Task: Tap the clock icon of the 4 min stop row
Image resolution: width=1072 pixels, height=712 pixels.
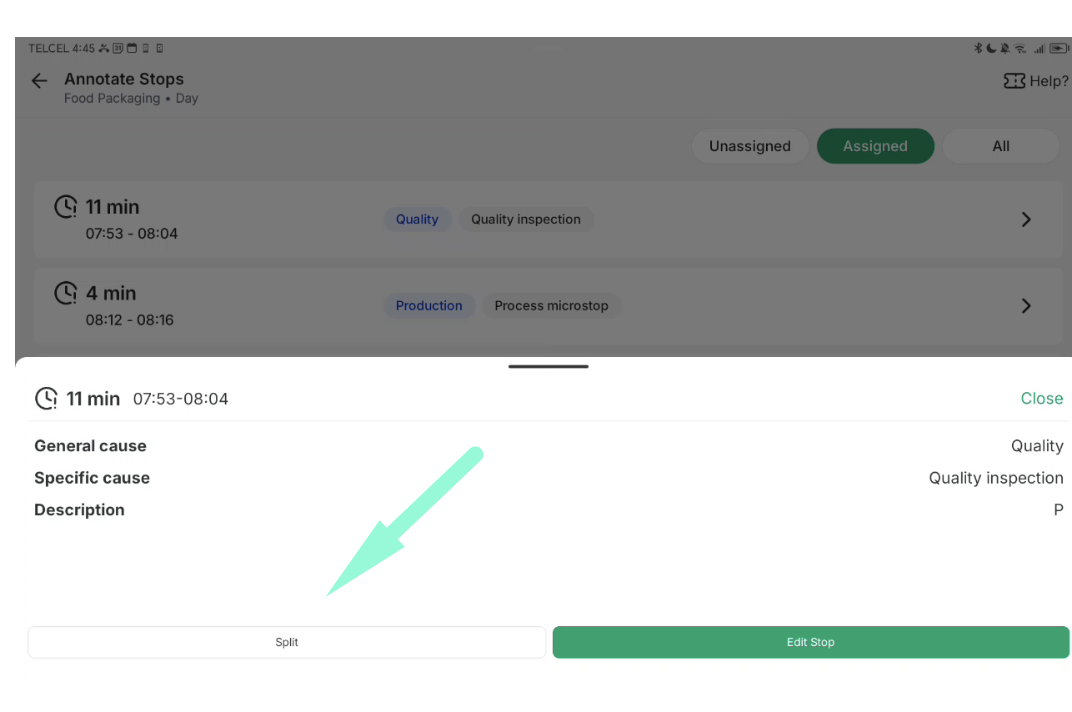Action: pyautogui.click(x=66, y=293)
